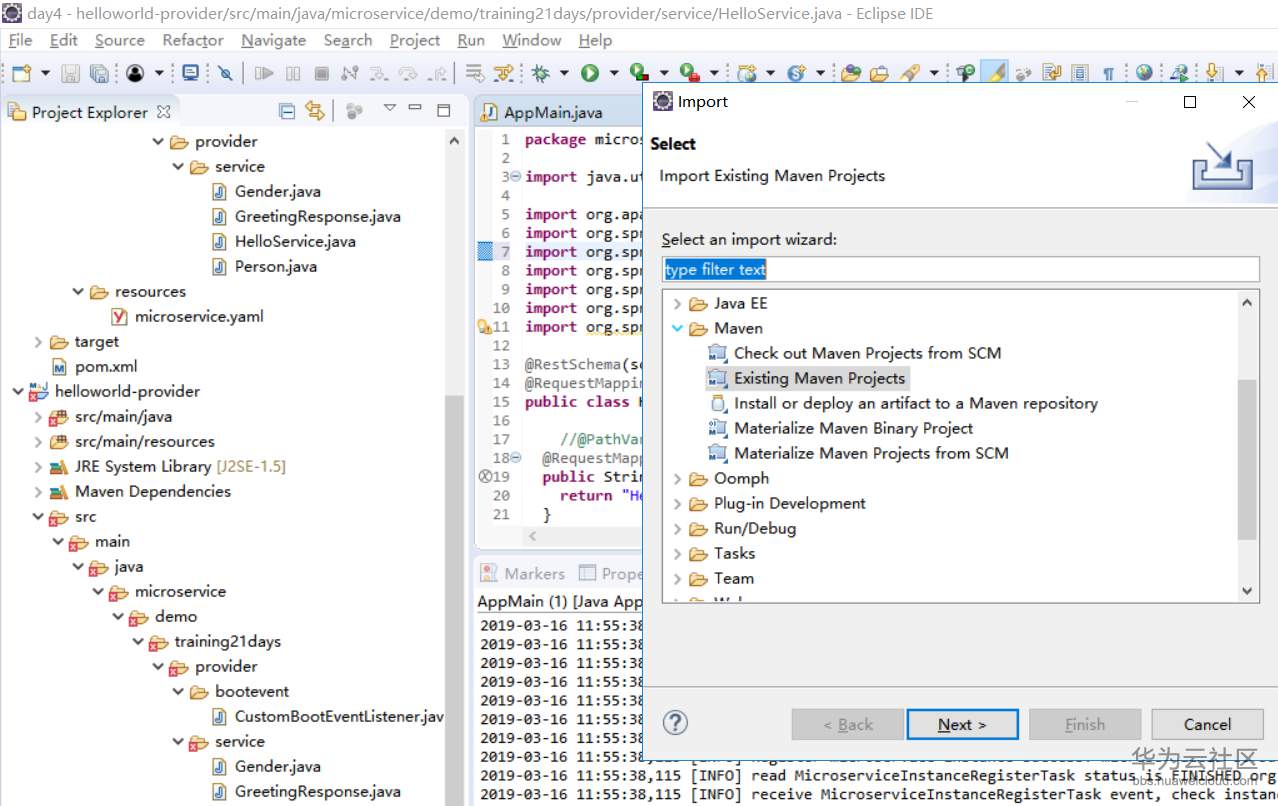Open the Refactor menu

click(193, 40)
